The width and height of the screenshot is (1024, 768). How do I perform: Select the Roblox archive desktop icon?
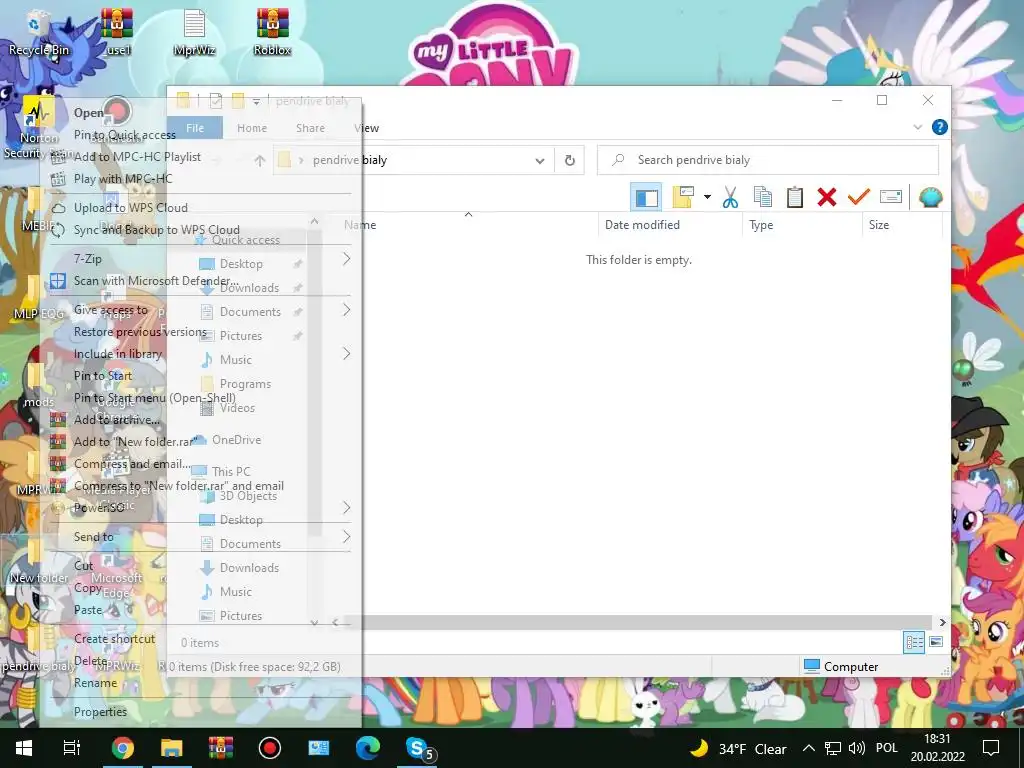[x=272, y=33]
